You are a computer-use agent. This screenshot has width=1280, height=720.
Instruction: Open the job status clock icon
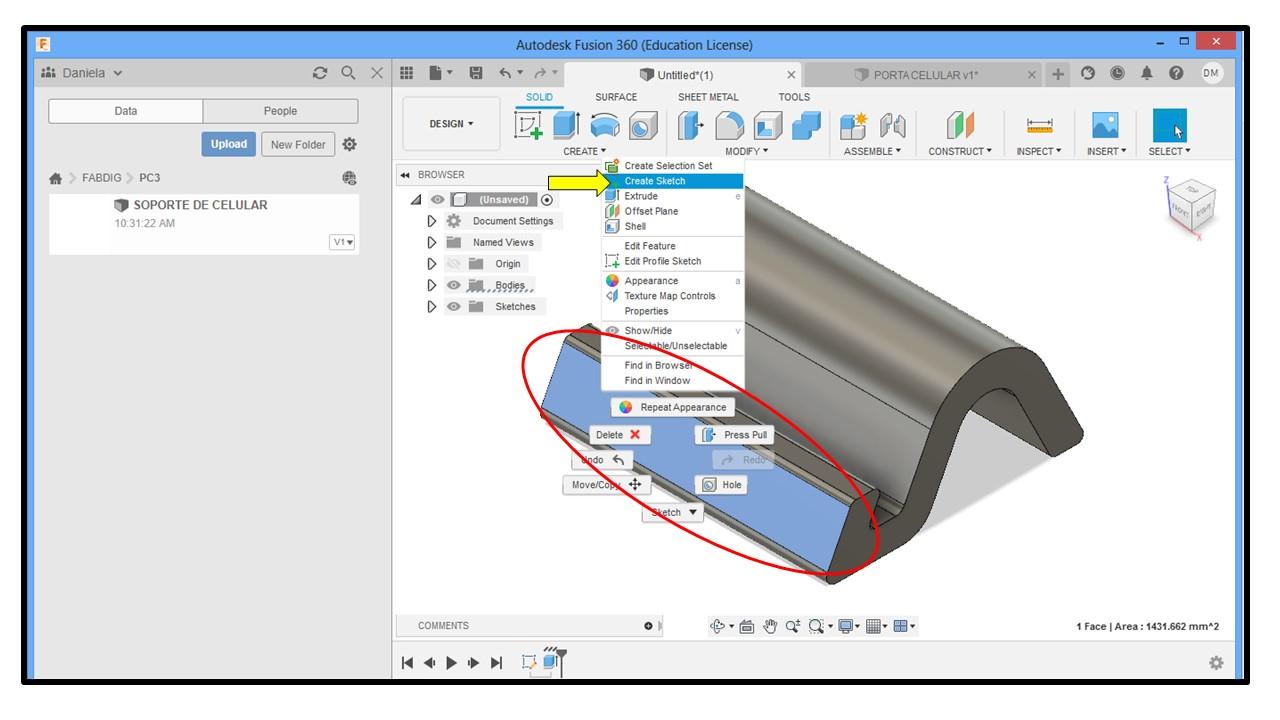coord(1117,73)
